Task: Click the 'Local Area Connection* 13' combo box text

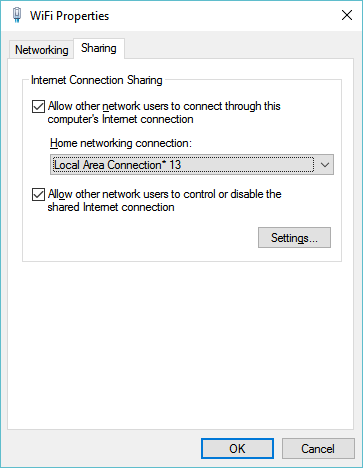Action: (117, 165)
